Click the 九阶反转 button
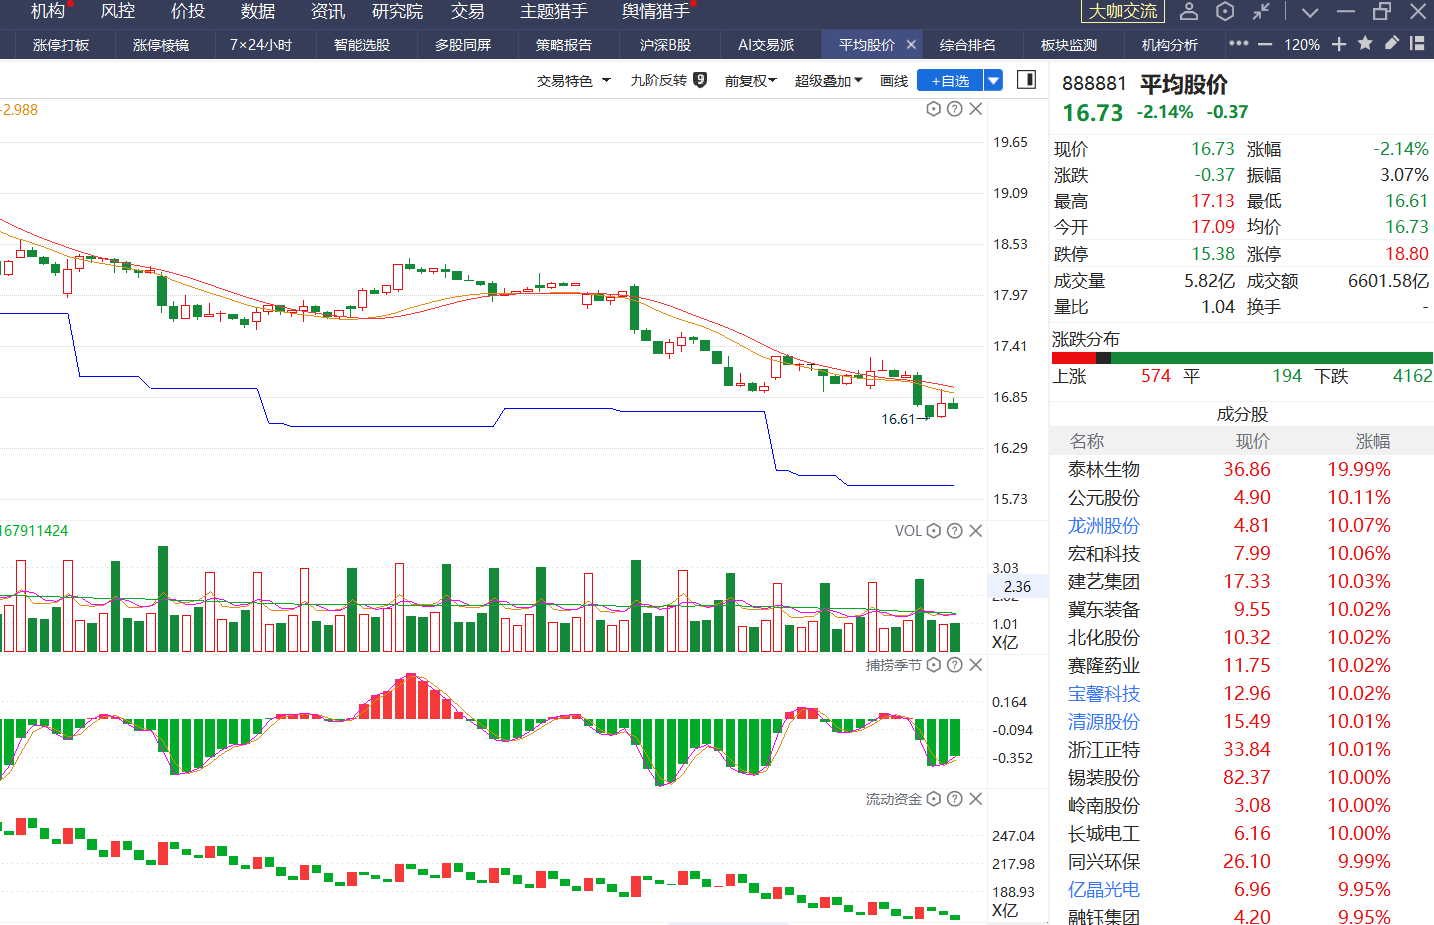The height and width of the screenshot is (925, 1434). [x=658, y=80]
